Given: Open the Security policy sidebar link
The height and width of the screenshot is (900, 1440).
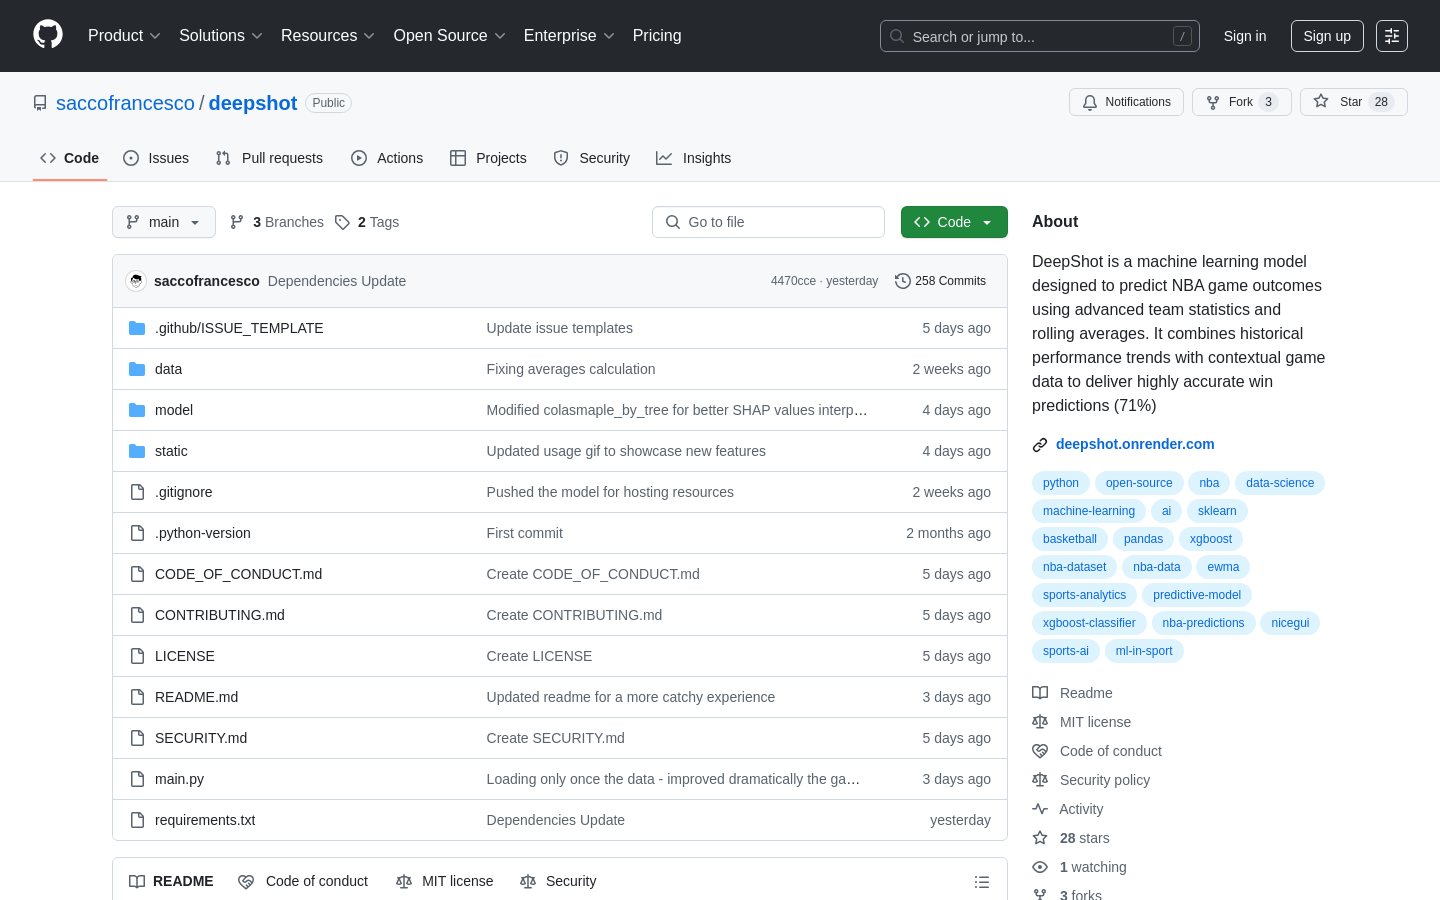Looking at the screenshot, I should [1104, 780].
